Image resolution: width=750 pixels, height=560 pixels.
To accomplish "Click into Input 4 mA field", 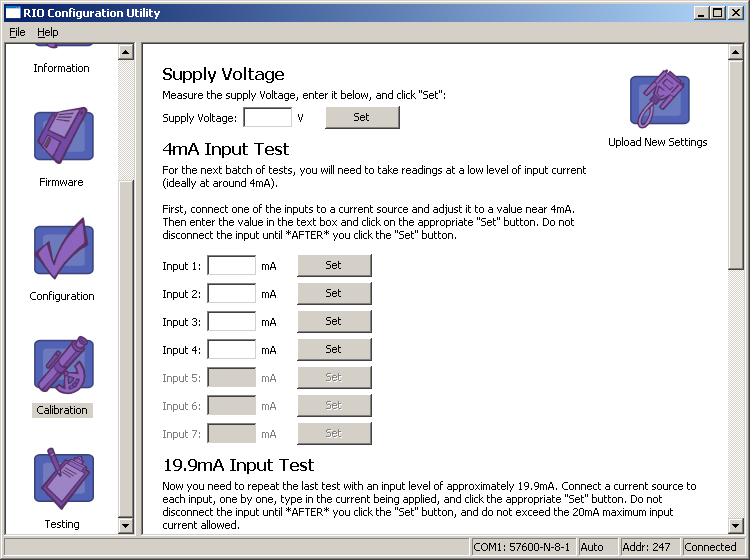I will (x=231, y=350).
